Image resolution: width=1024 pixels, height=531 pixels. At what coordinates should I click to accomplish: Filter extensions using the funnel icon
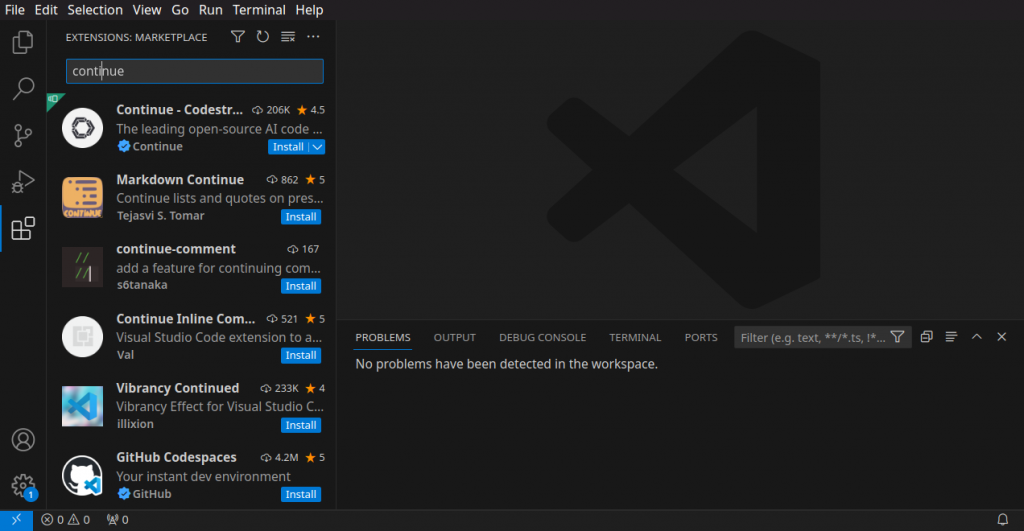coord(237,37)
